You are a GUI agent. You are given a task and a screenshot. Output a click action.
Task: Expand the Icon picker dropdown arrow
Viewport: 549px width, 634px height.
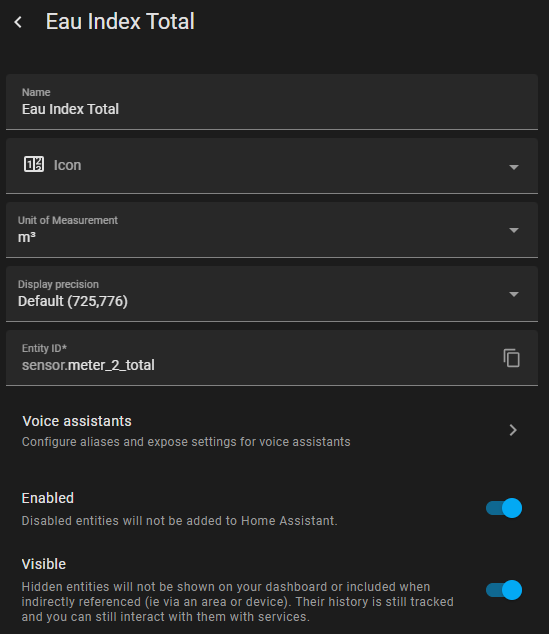pos(513,167)
